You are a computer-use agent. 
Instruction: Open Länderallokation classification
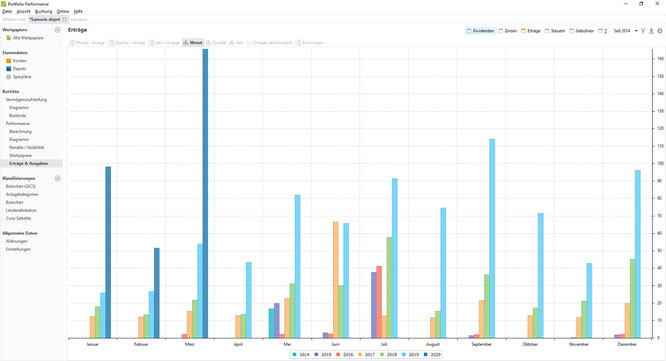21,211
